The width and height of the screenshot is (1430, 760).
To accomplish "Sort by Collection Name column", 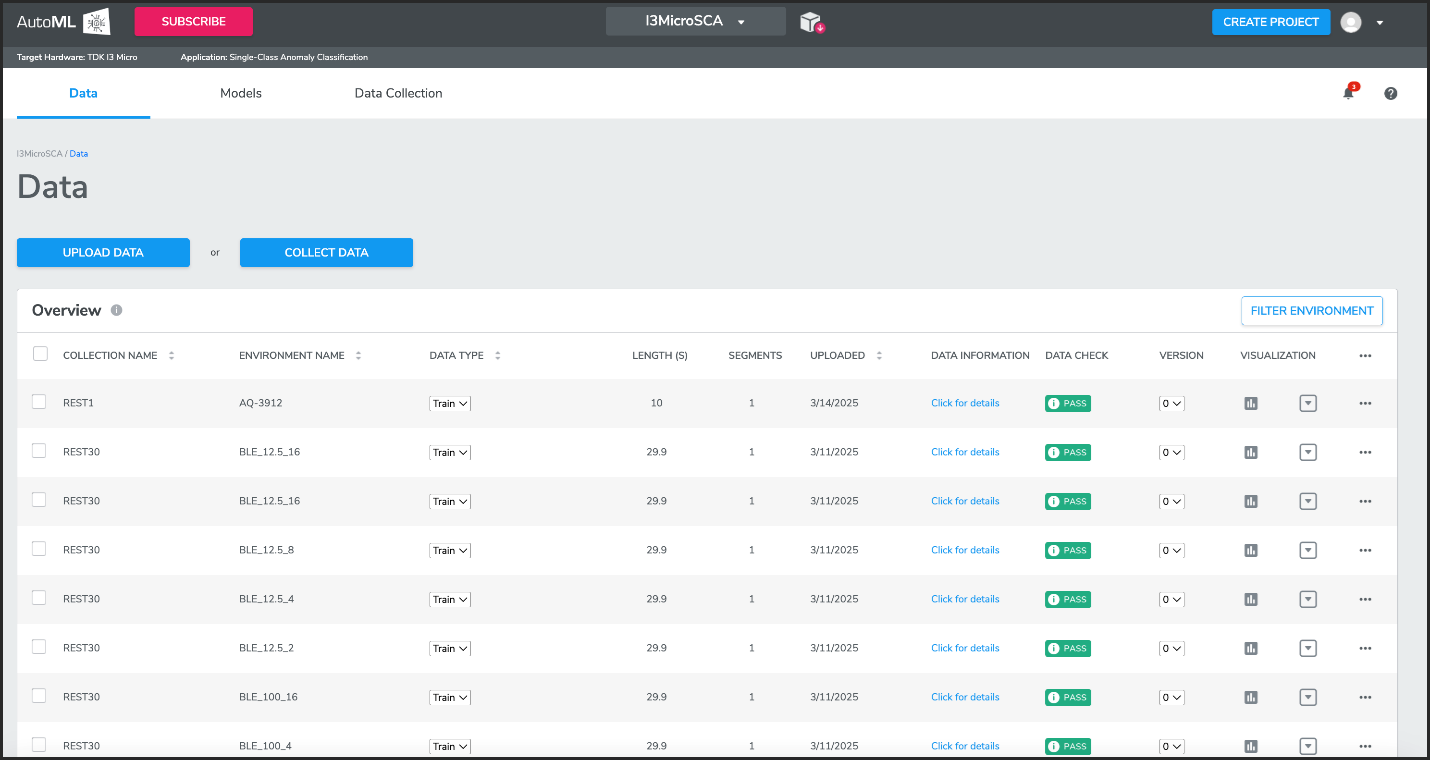I will point(171,355).
